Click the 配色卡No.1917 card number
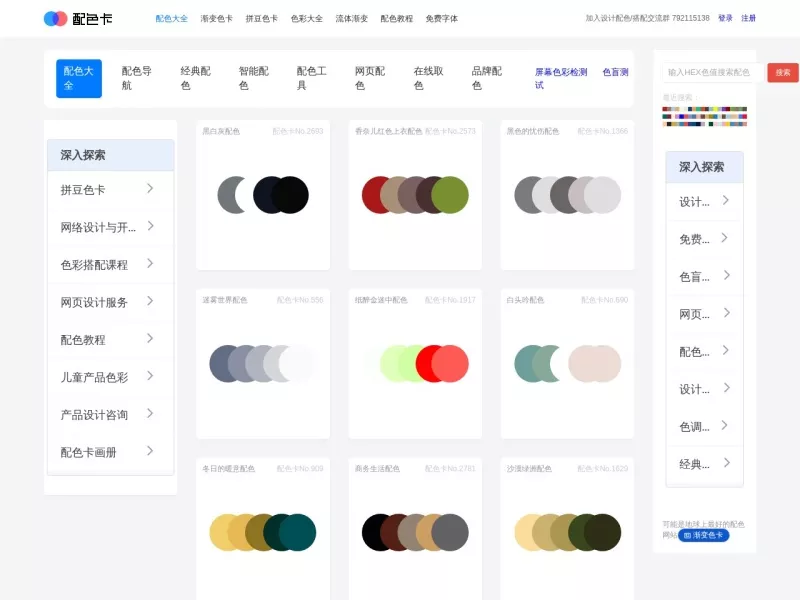Screen dimensions: 800x600 (x=450, y=300)
